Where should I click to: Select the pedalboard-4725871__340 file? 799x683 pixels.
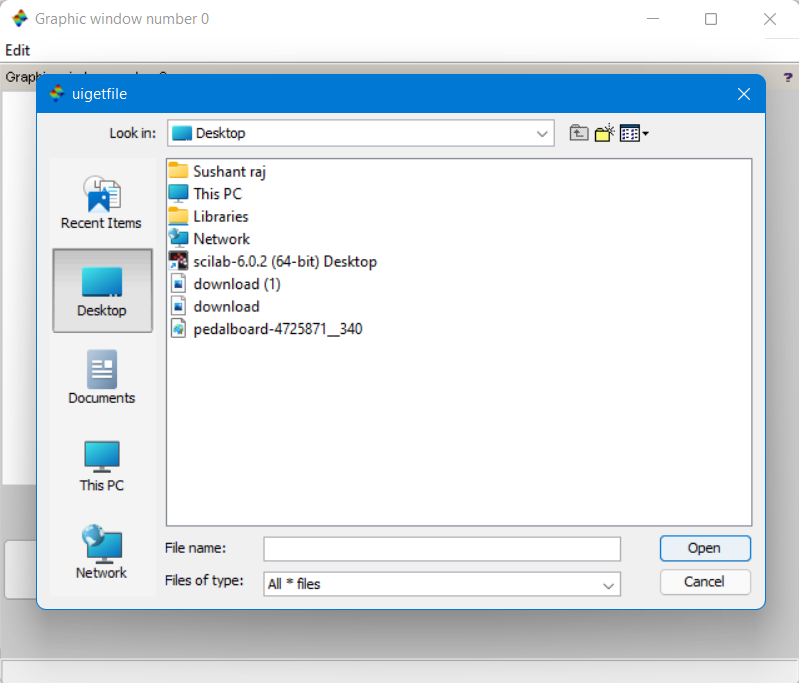[x=266, y=329]
